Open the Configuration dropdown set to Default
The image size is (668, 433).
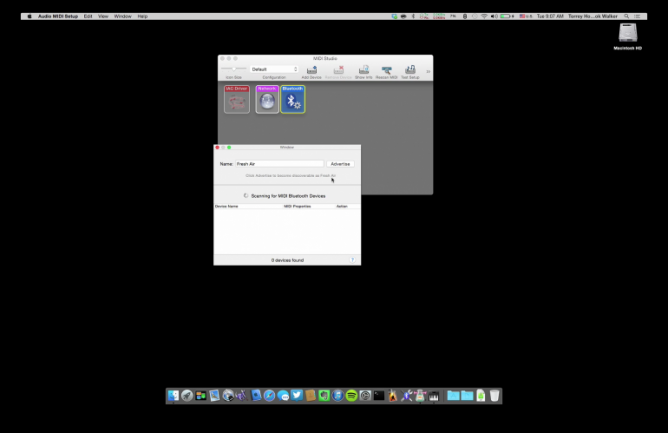[x=274, y=69]
